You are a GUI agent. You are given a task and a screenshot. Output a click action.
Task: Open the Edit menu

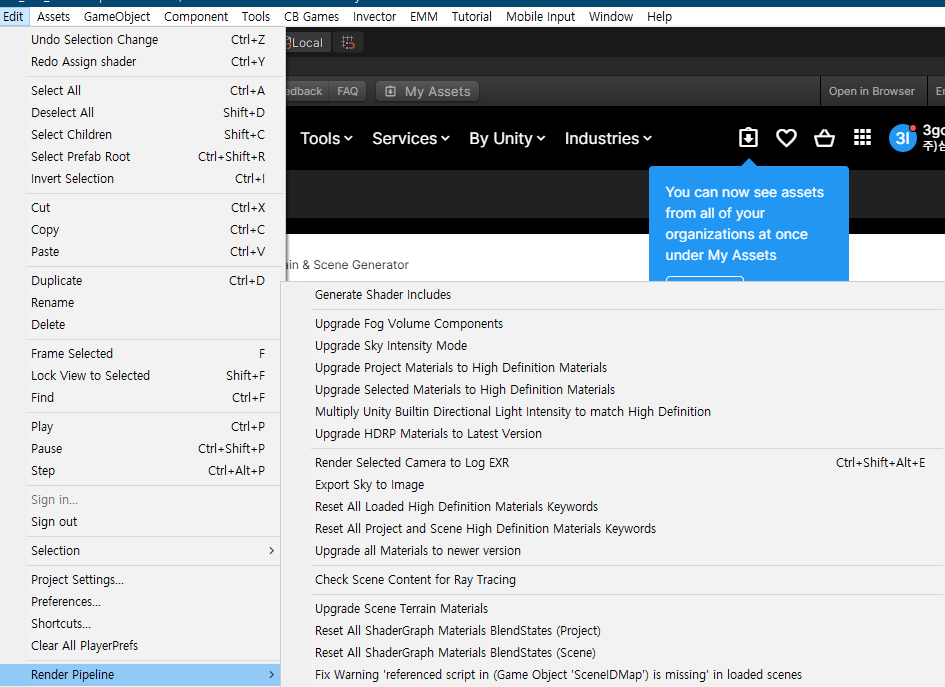(x=13, y=17)
